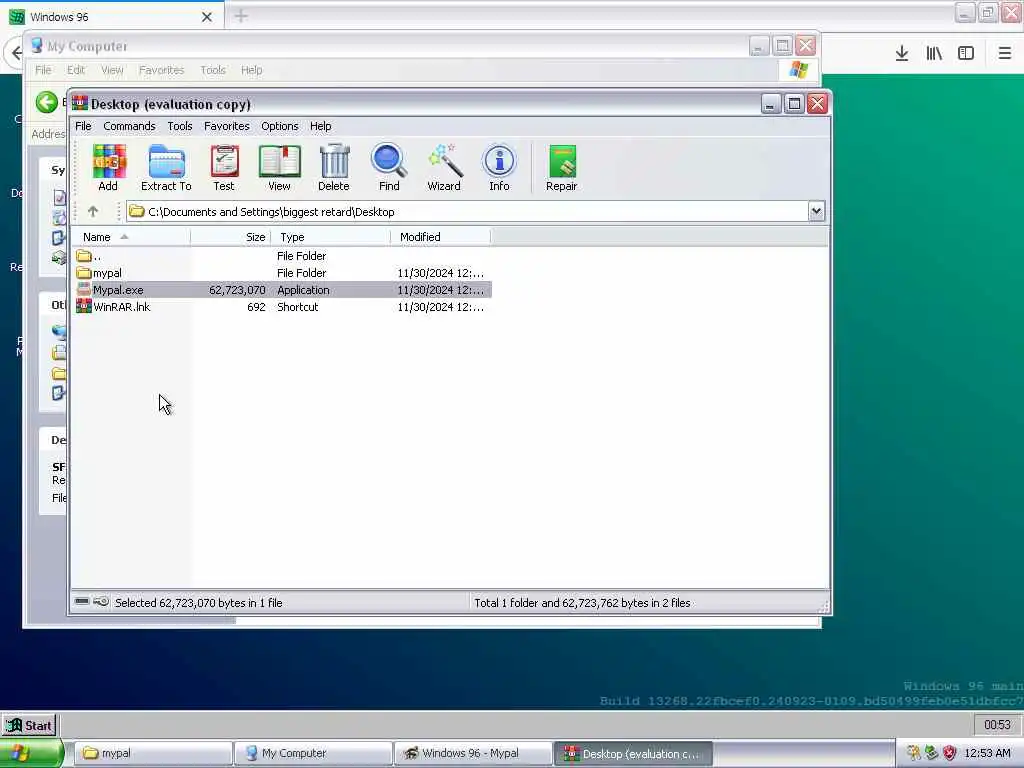The width and height of the screenshot is (1024, 768).
Task: Click 'Total 1 folder' status bar text
Action: (583, 603)
